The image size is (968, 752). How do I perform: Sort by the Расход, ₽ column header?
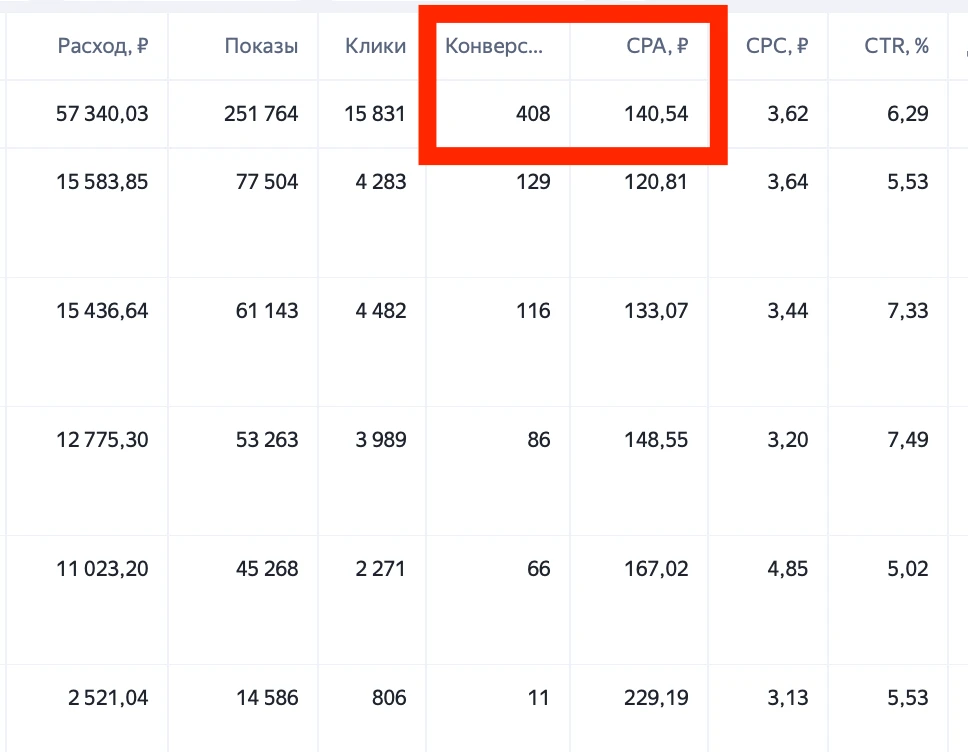[102, 46]
